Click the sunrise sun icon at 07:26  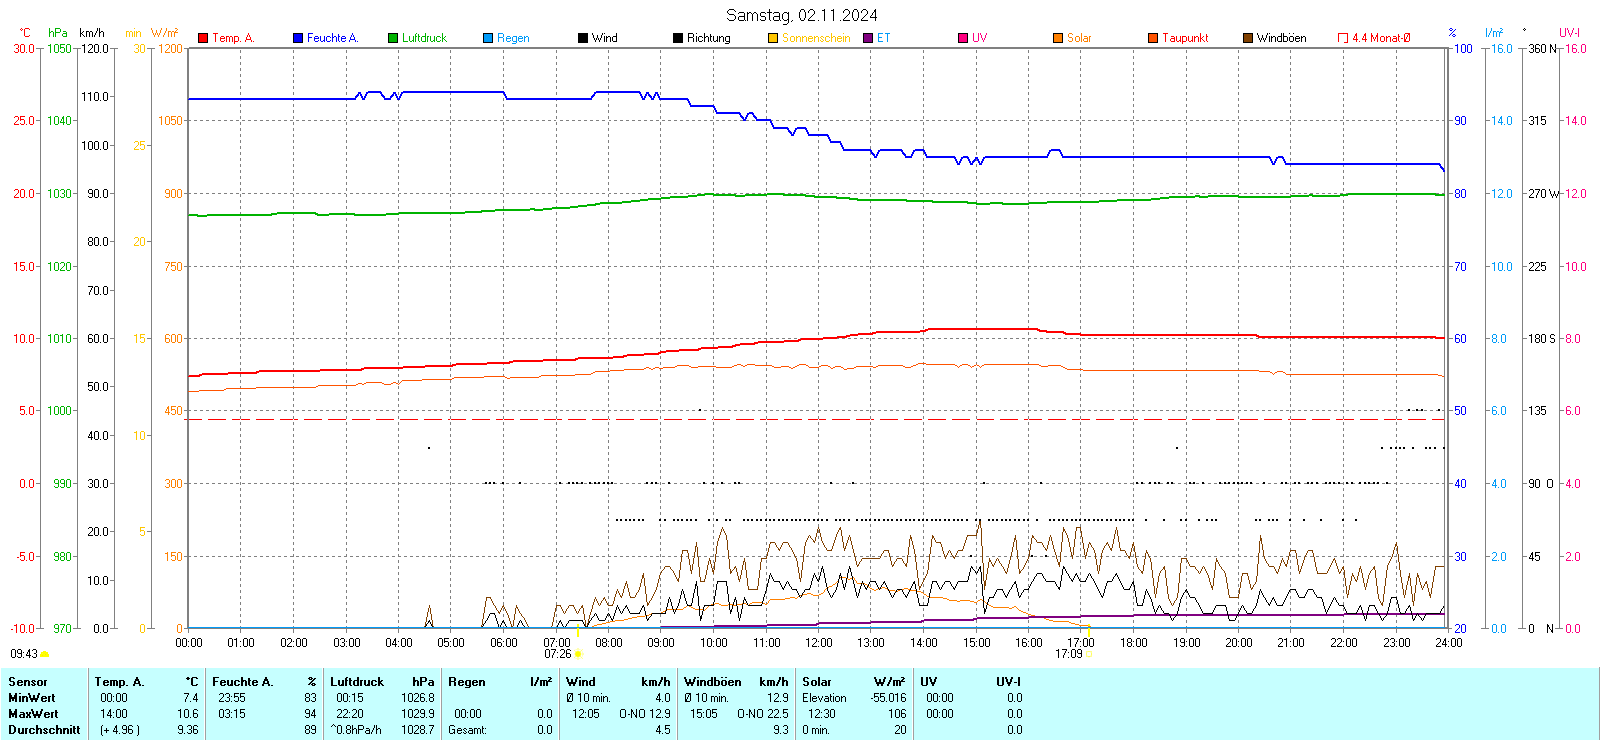578,654
